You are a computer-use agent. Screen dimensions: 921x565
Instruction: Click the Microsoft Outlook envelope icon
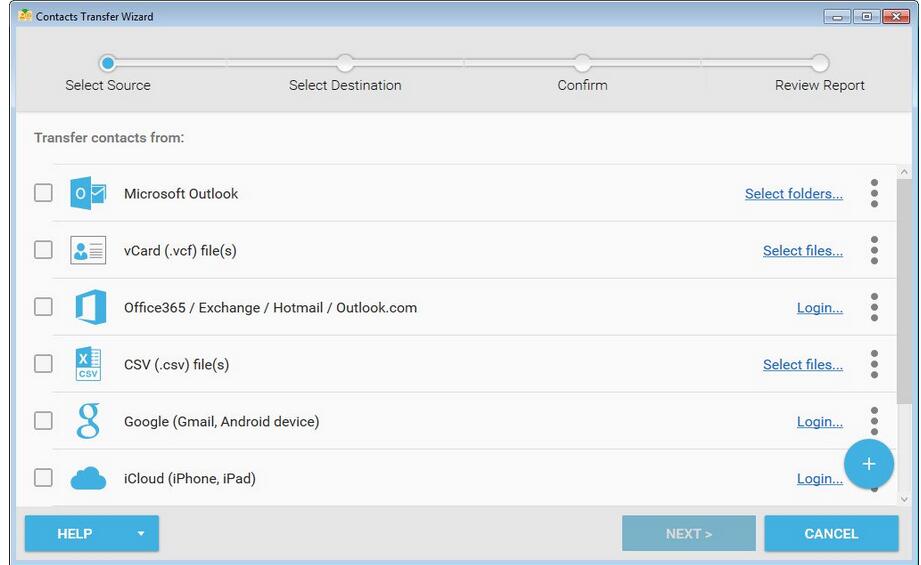tap(88, 193)
